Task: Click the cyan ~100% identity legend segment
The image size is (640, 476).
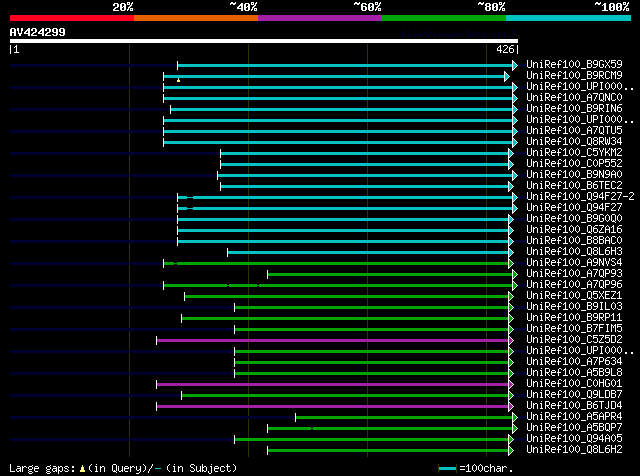Action: [569, 18]
